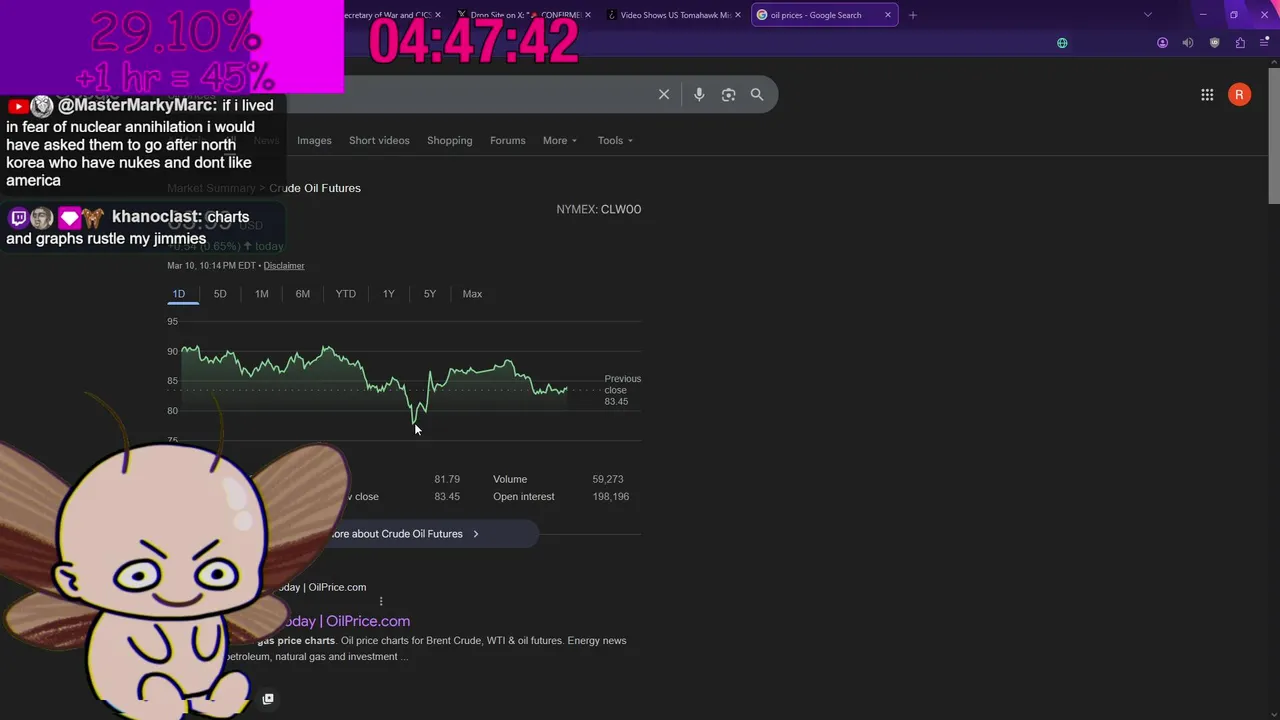
Task: Select the 5D chart range
Action: tap(220, 294)
